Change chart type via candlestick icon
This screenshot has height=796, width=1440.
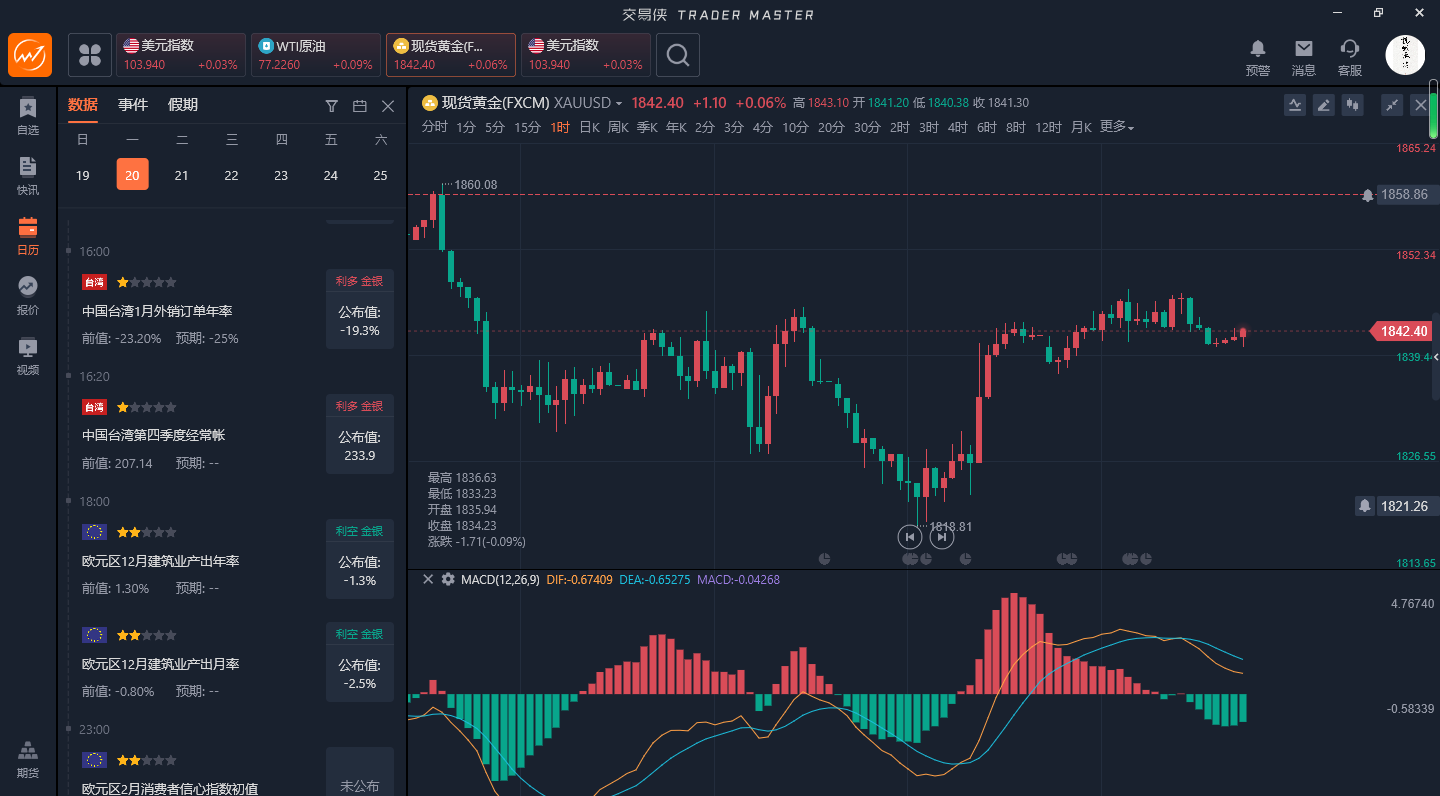[1353, 104]
